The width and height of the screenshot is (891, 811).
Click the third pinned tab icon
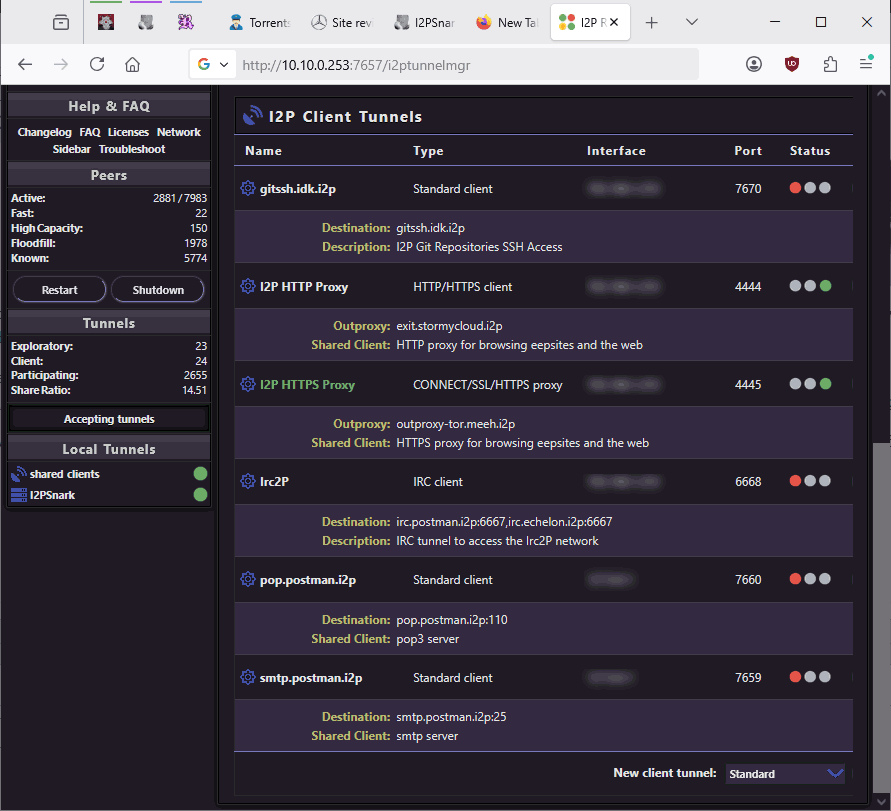[185, 22]
